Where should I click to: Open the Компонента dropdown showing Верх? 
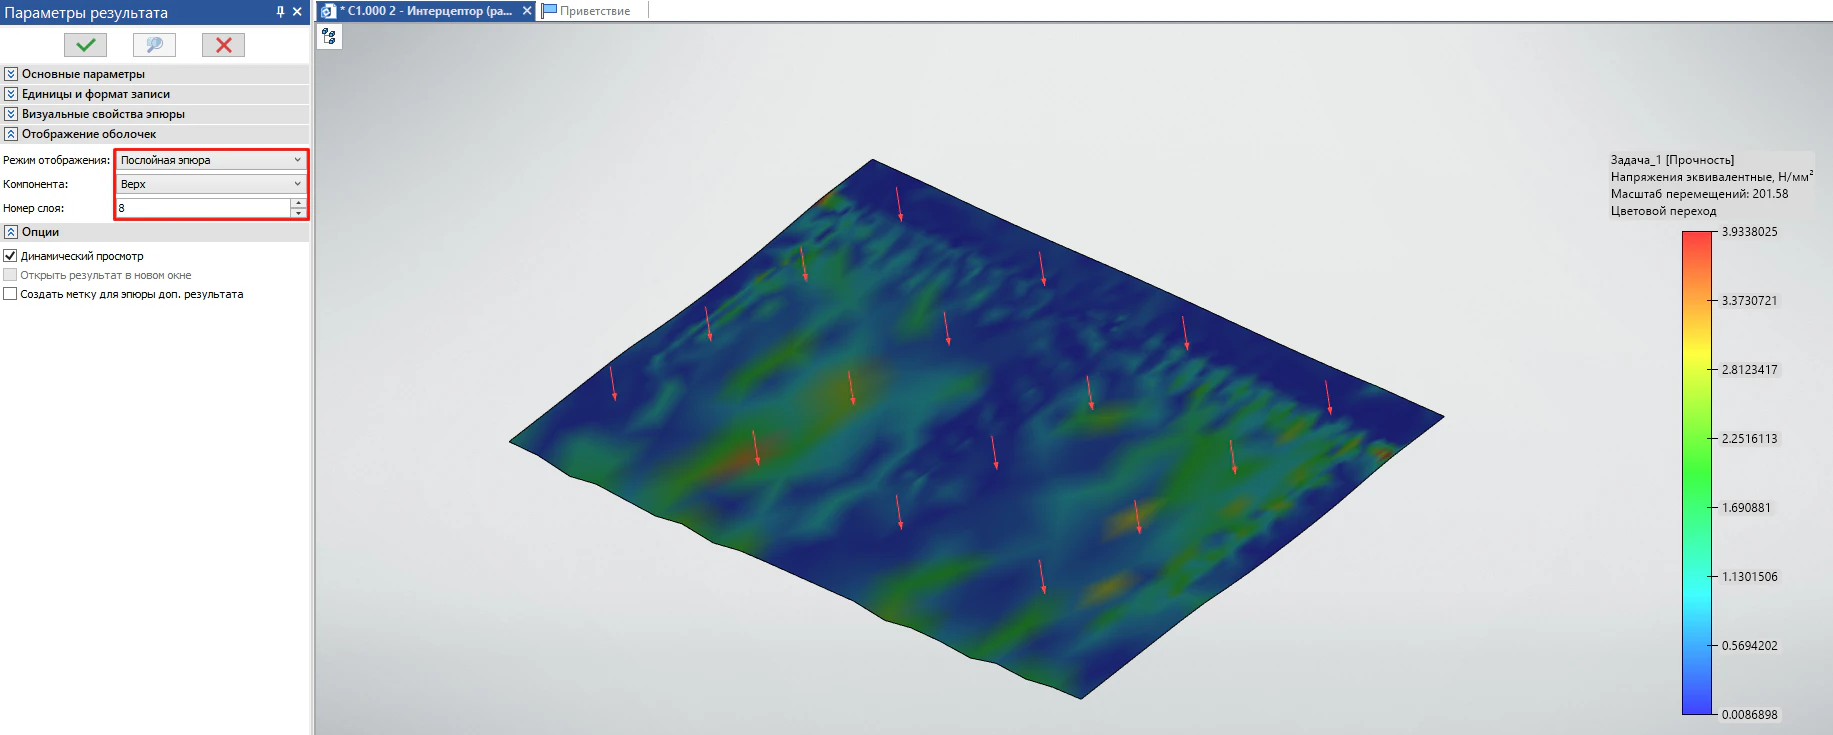pyautogui.click(x=211, y=184)
